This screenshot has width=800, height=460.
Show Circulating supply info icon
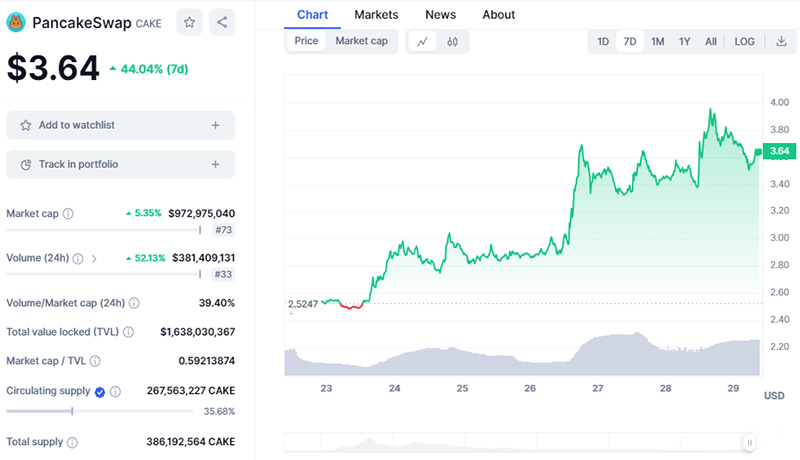pos(116,392)
